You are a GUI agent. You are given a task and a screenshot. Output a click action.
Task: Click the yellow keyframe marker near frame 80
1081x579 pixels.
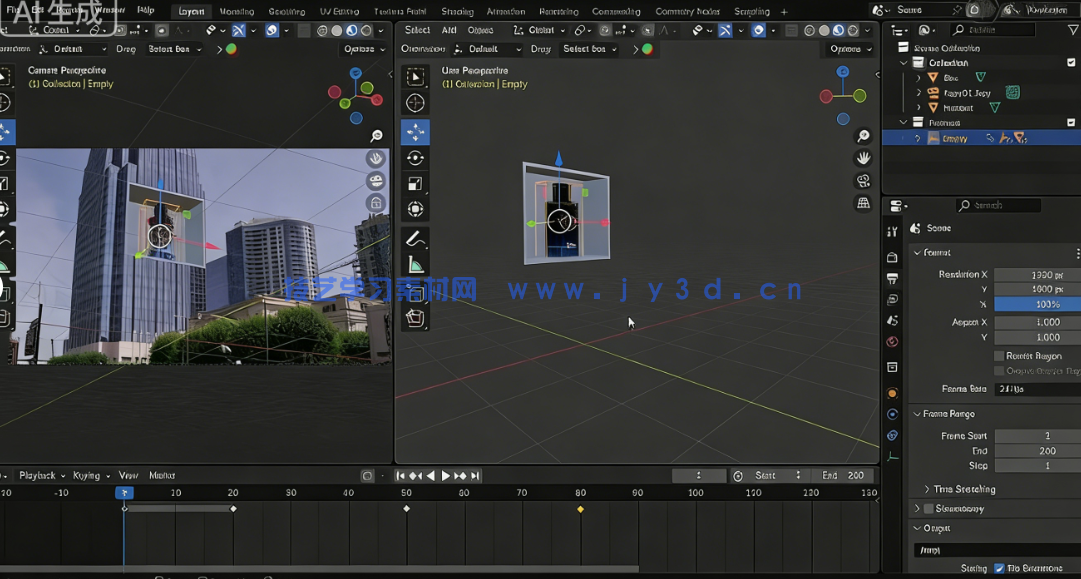point(580,509)
